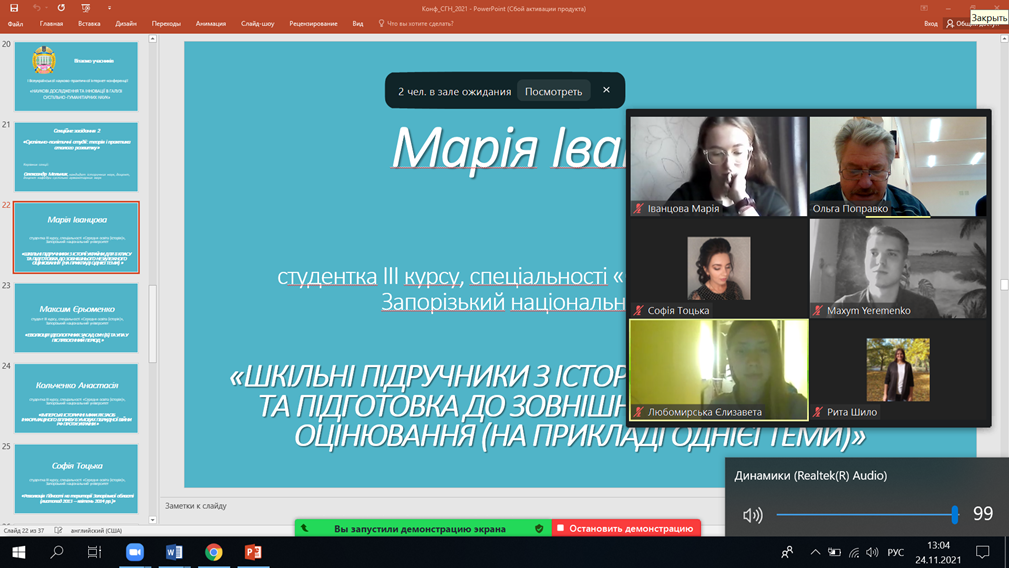This screenshot has height=568, width=1009.
Task: Click muted mic icon beside Рита Шило
Action: (818, 412)
